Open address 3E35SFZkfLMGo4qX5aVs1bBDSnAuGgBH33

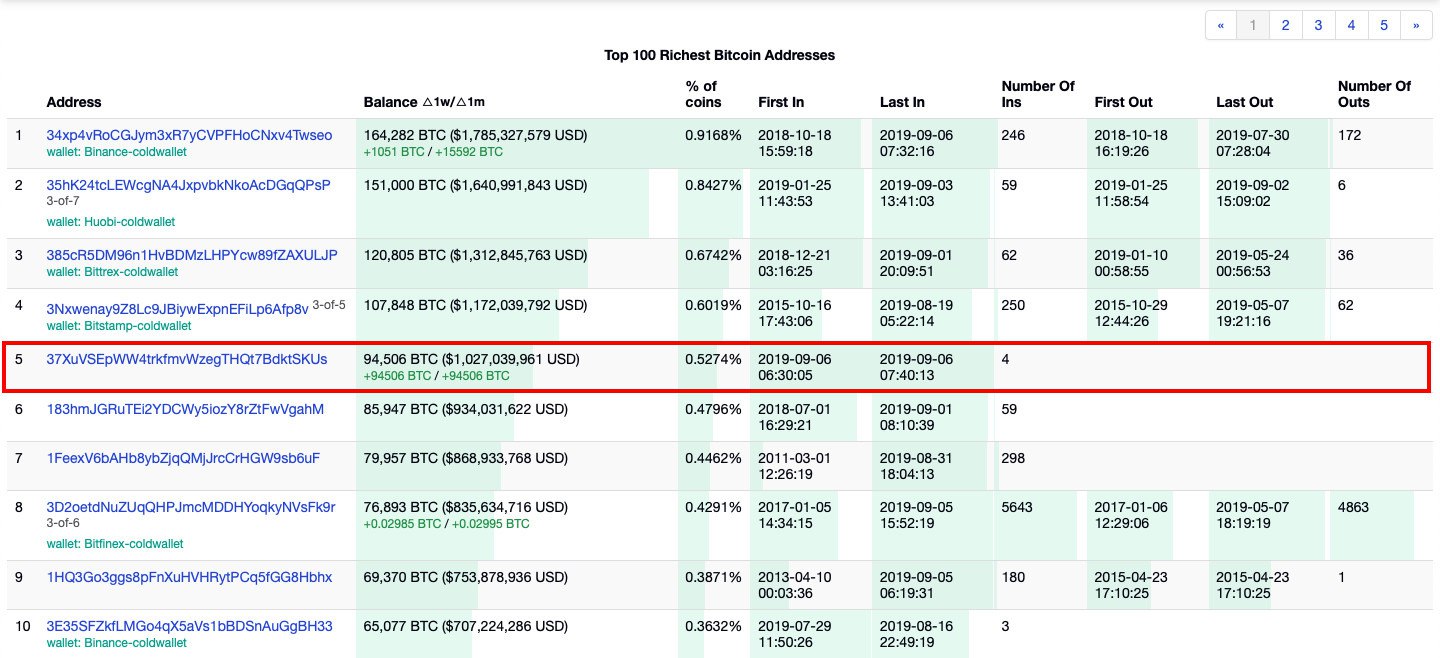click(189, 626)
